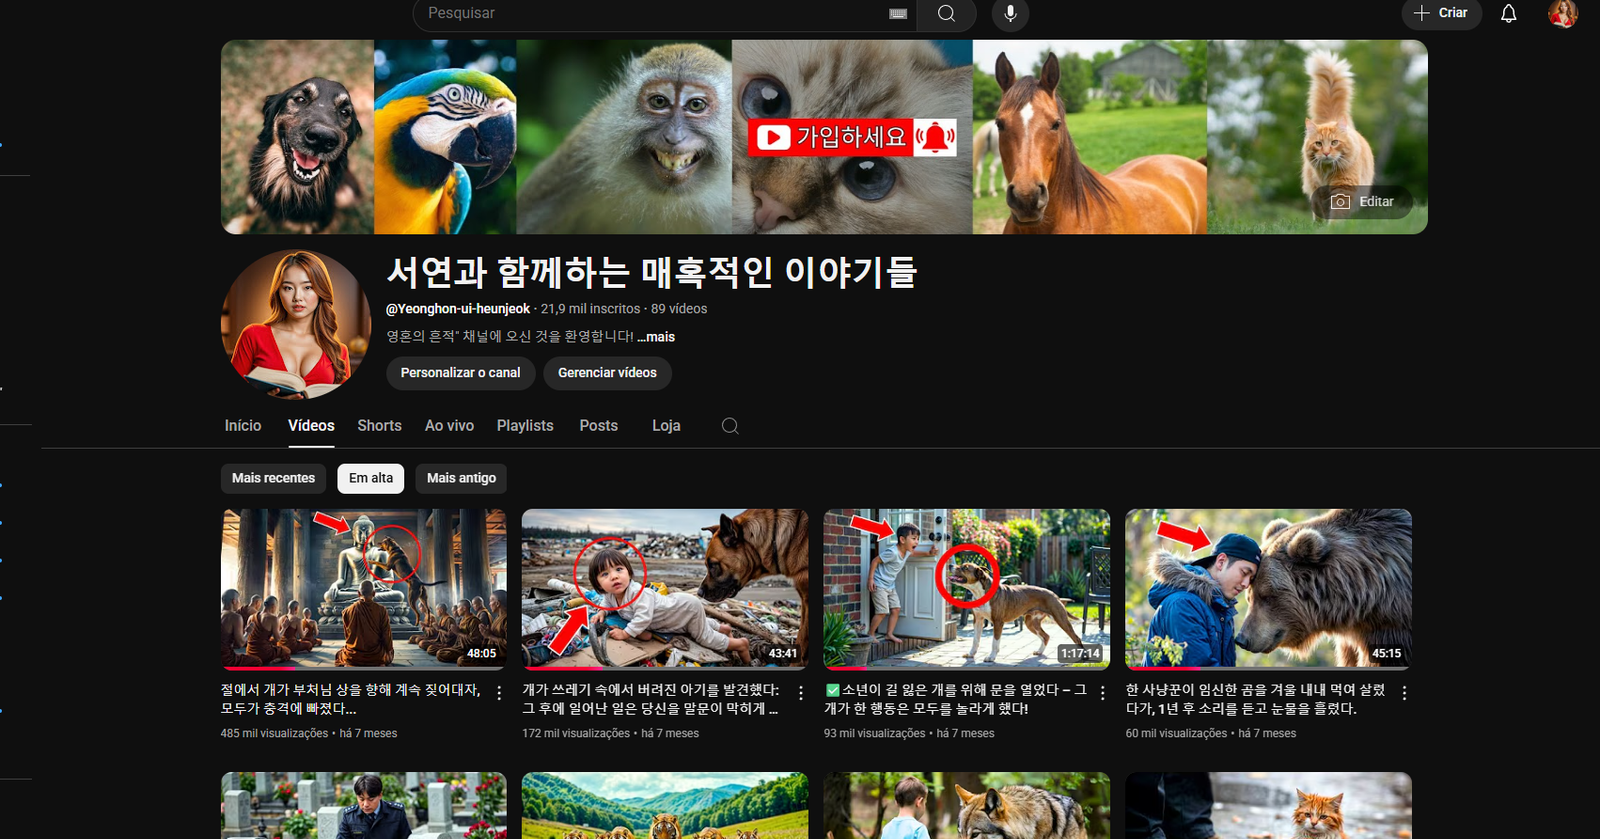Open the temple dog video thumbnail 48:05
The width and height of the screenshot is (1600, 839).
pos(364,589)
